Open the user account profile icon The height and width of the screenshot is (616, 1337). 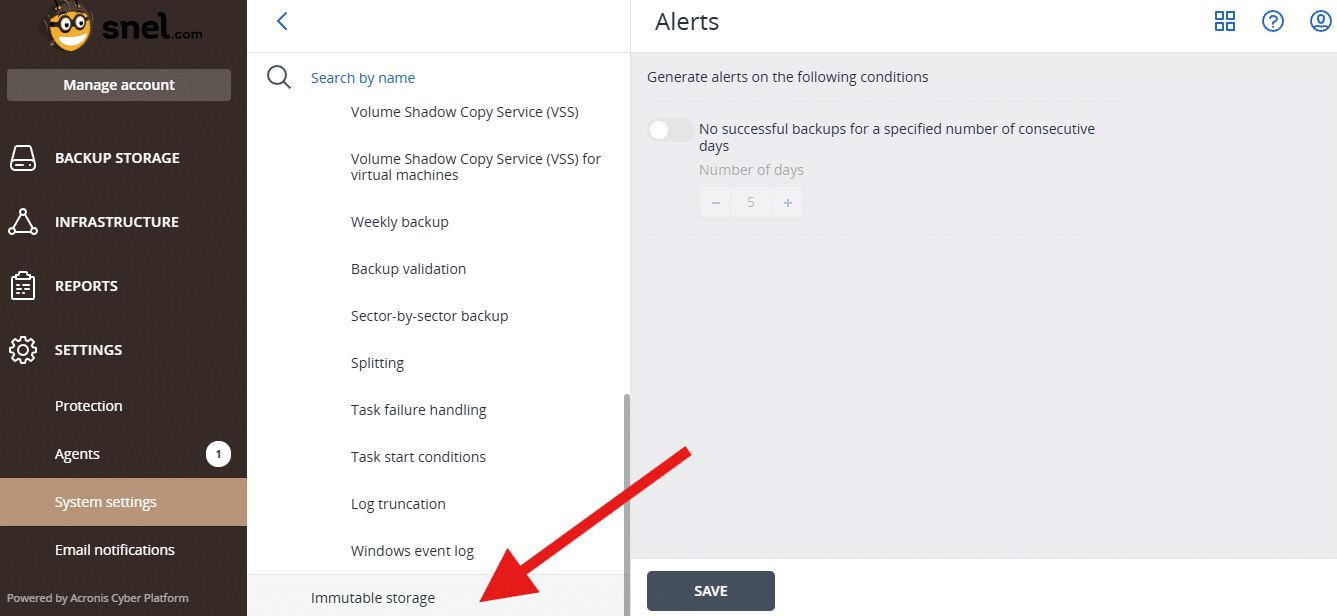click(x=1321, y=21)
